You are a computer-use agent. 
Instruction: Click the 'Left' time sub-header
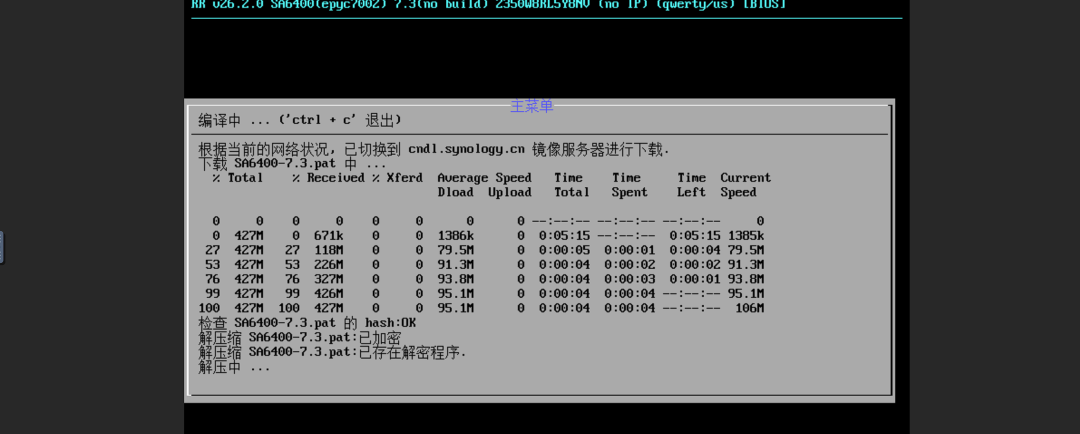tap(691, 192)
